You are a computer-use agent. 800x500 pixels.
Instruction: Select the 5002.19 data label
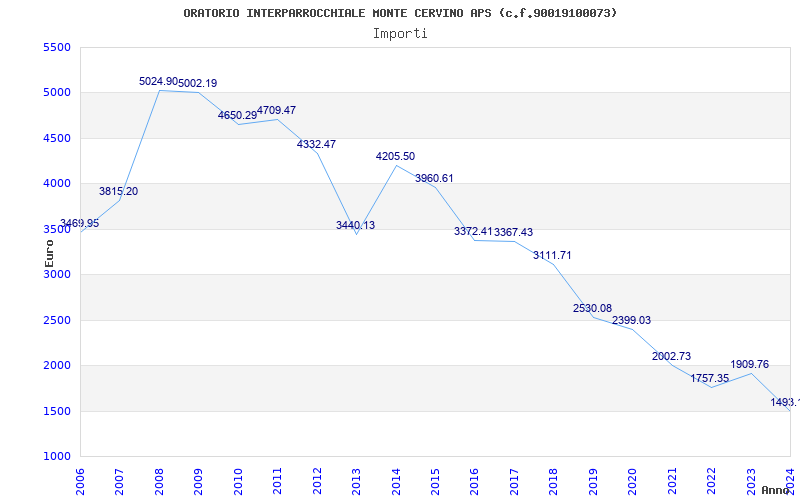click(197, 83)
